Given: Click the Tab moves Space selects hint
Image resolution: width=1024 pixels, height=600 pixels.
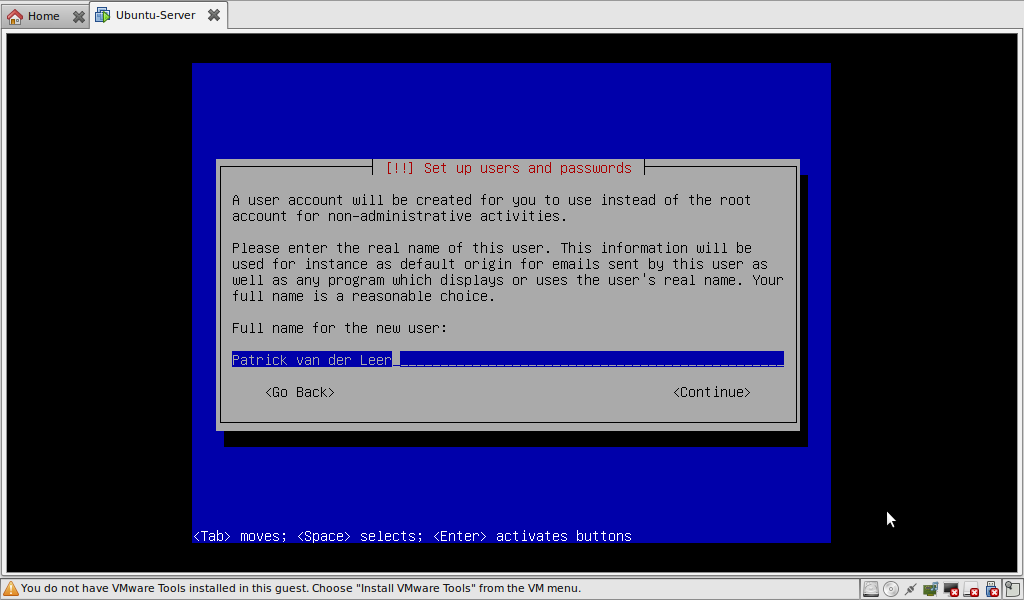Looking at the screenshot, I should click(x=413, y=536).
